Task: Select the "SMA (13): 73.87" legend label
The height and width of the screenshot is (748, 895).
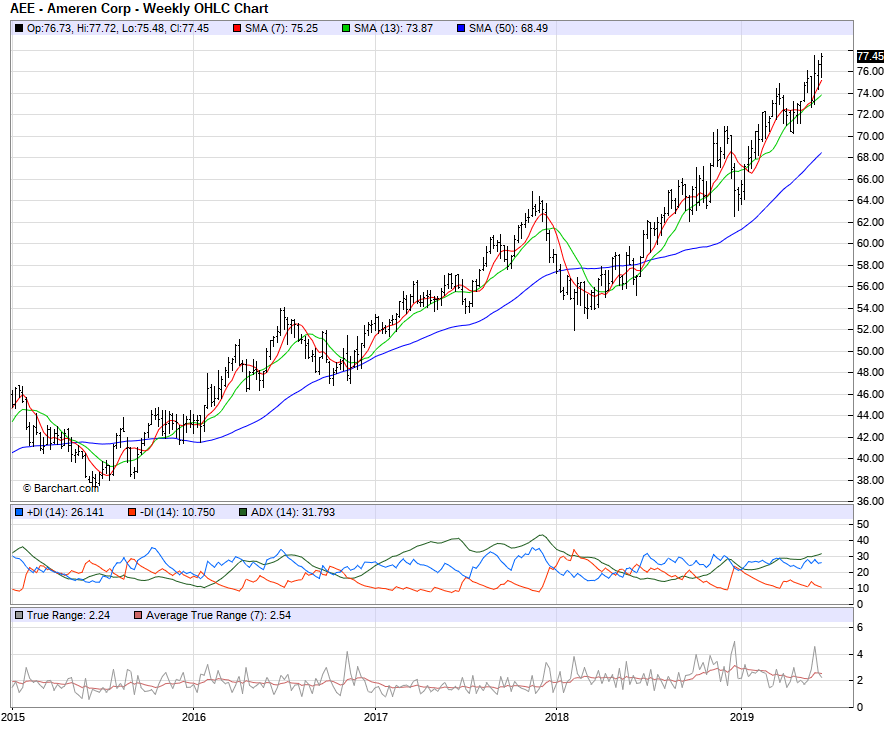Action: pos(393,28)
